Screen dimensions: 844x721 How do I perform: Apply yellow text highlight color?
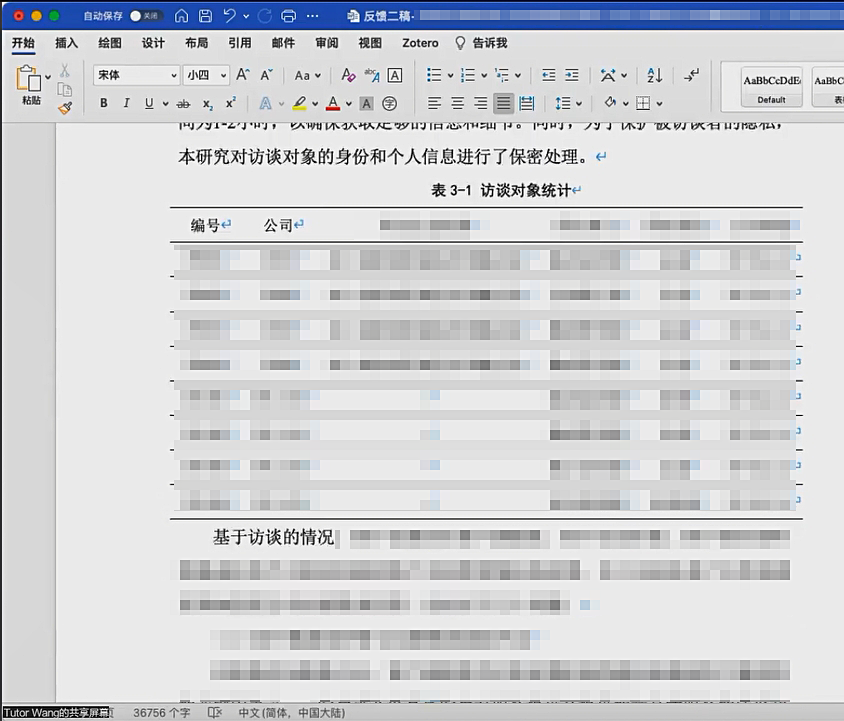300,103
